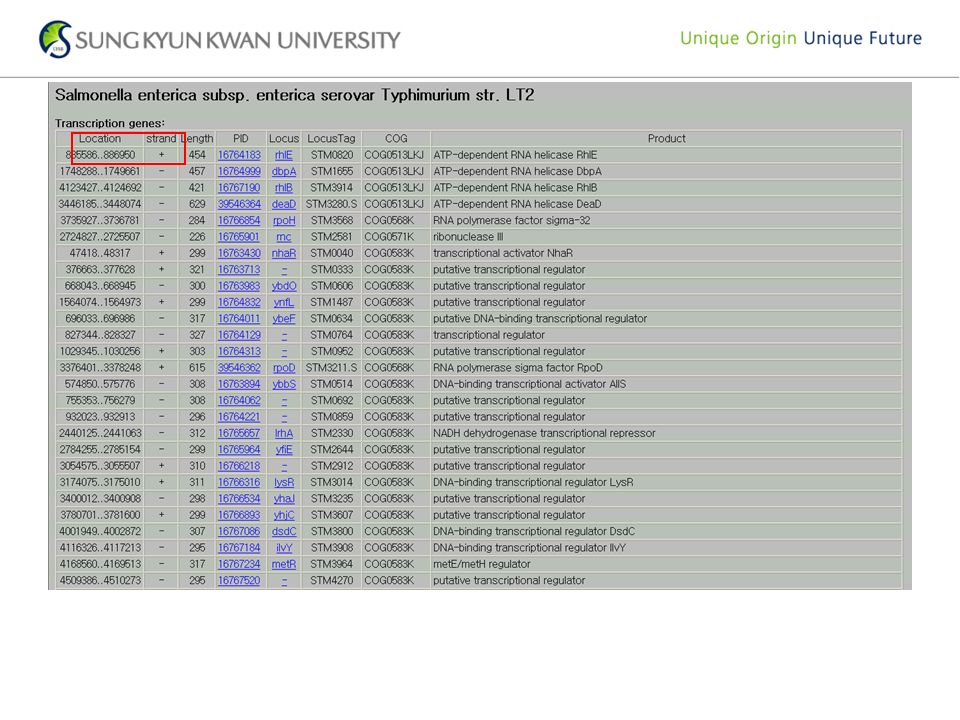Follow the rhlE locus link
960x720 pixels.
[x=283, y=156]
